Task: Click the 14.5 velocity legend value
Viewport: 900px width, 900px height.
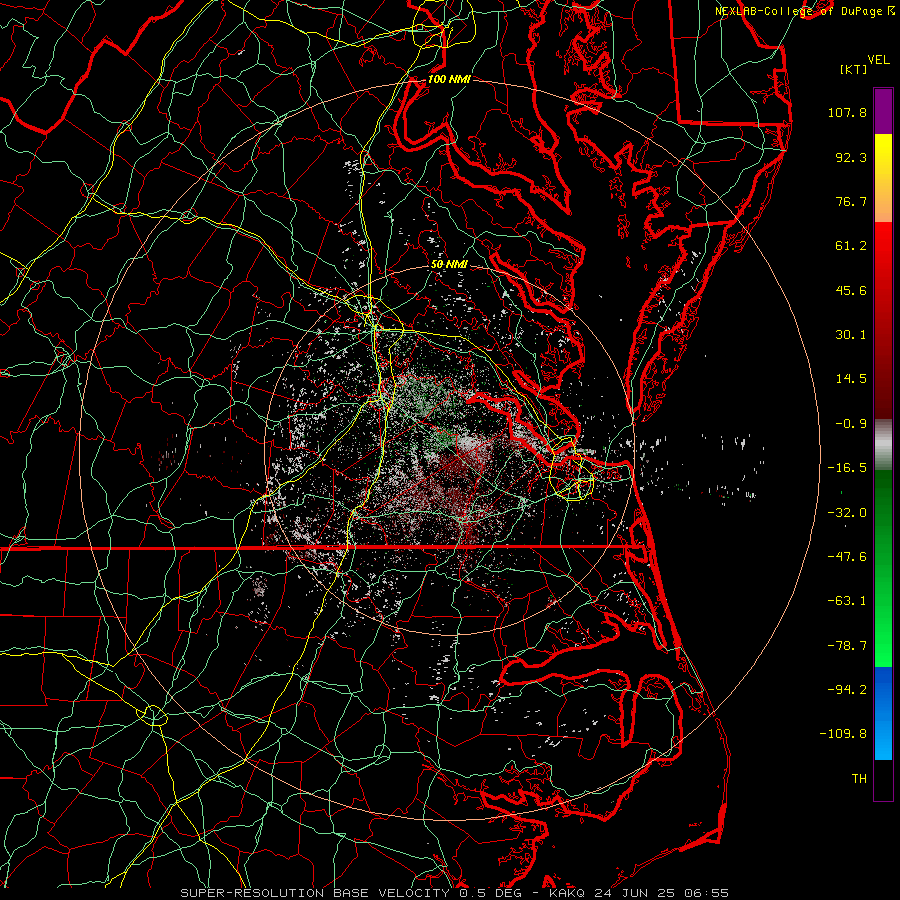Action: click(851, 379)
